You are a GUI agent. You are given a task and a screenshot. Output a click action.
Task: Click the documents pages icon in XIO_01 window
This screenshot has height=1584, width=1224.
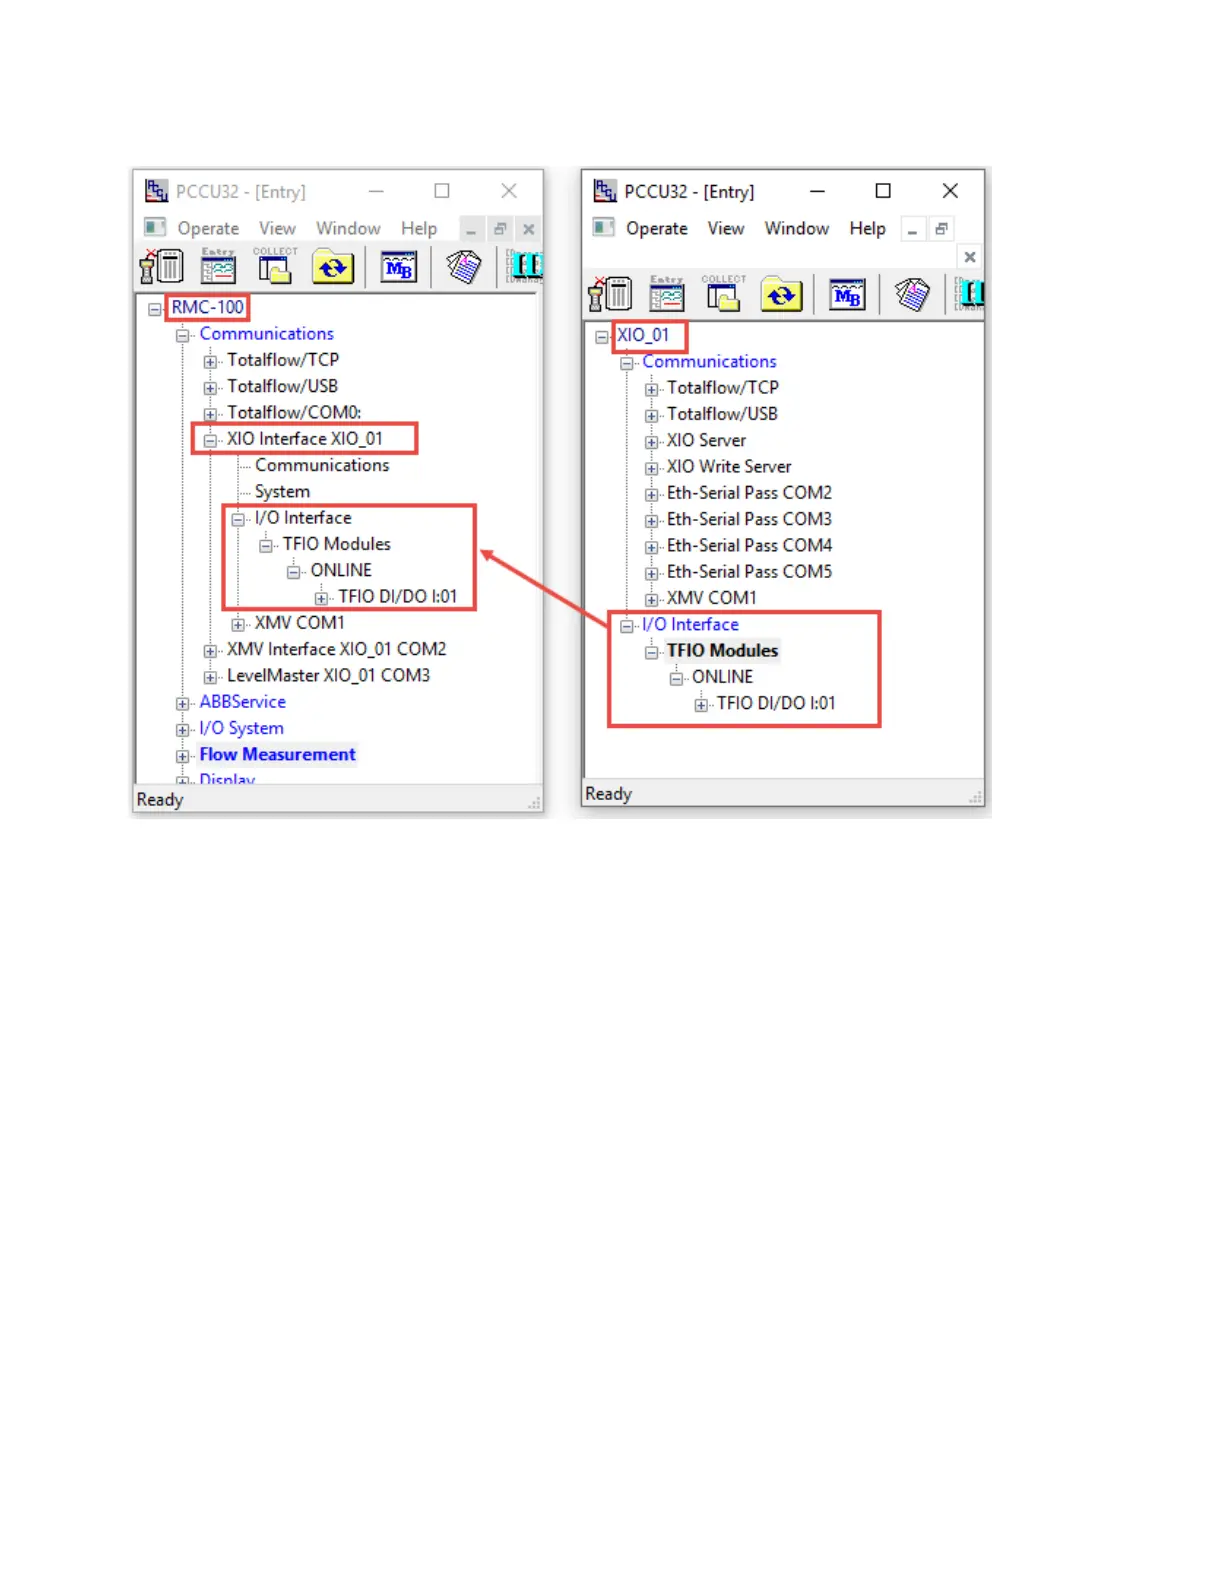coord(912,295)
